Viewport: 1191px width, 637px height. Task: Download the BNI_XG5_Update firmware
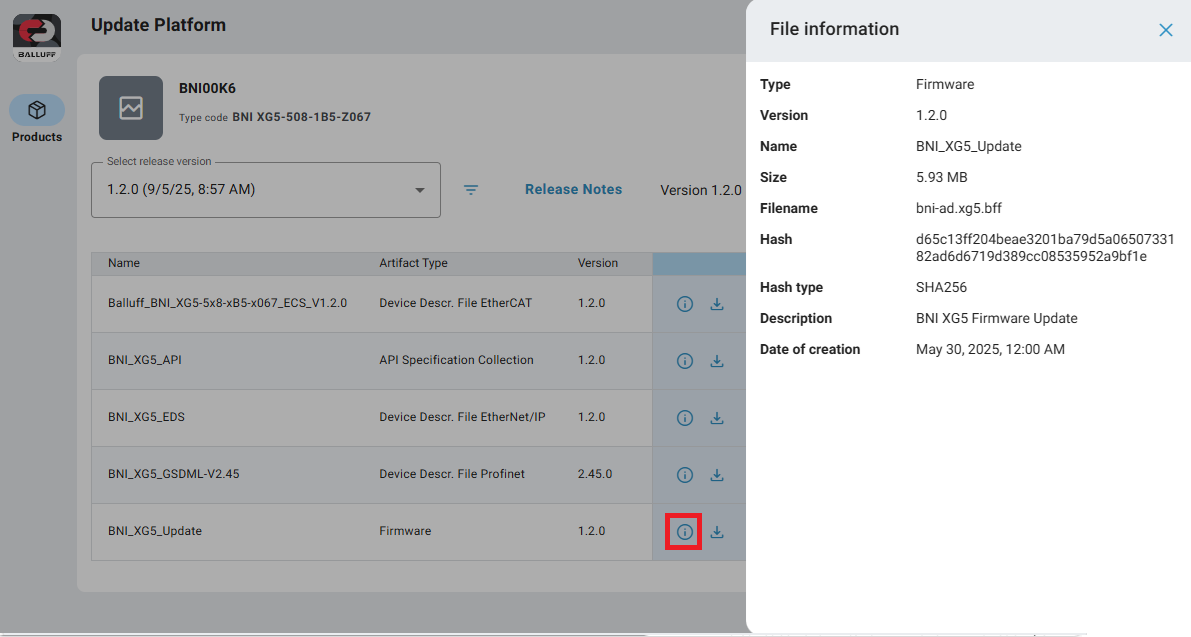coord(717,532)
